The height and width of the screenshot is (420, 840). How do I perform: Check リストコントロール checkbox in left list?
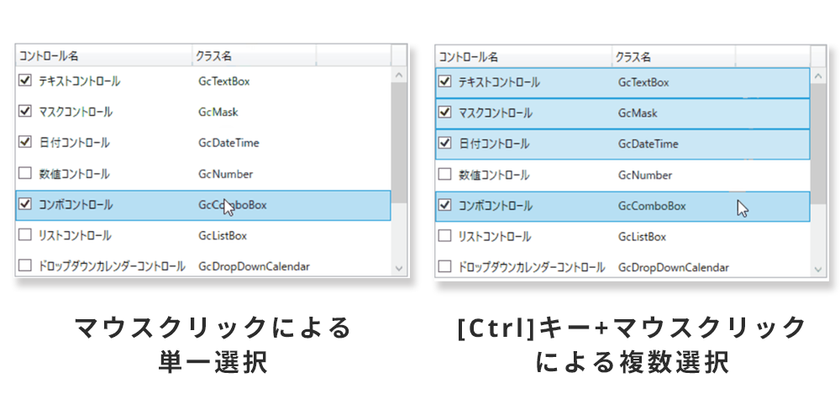point(25,235)
